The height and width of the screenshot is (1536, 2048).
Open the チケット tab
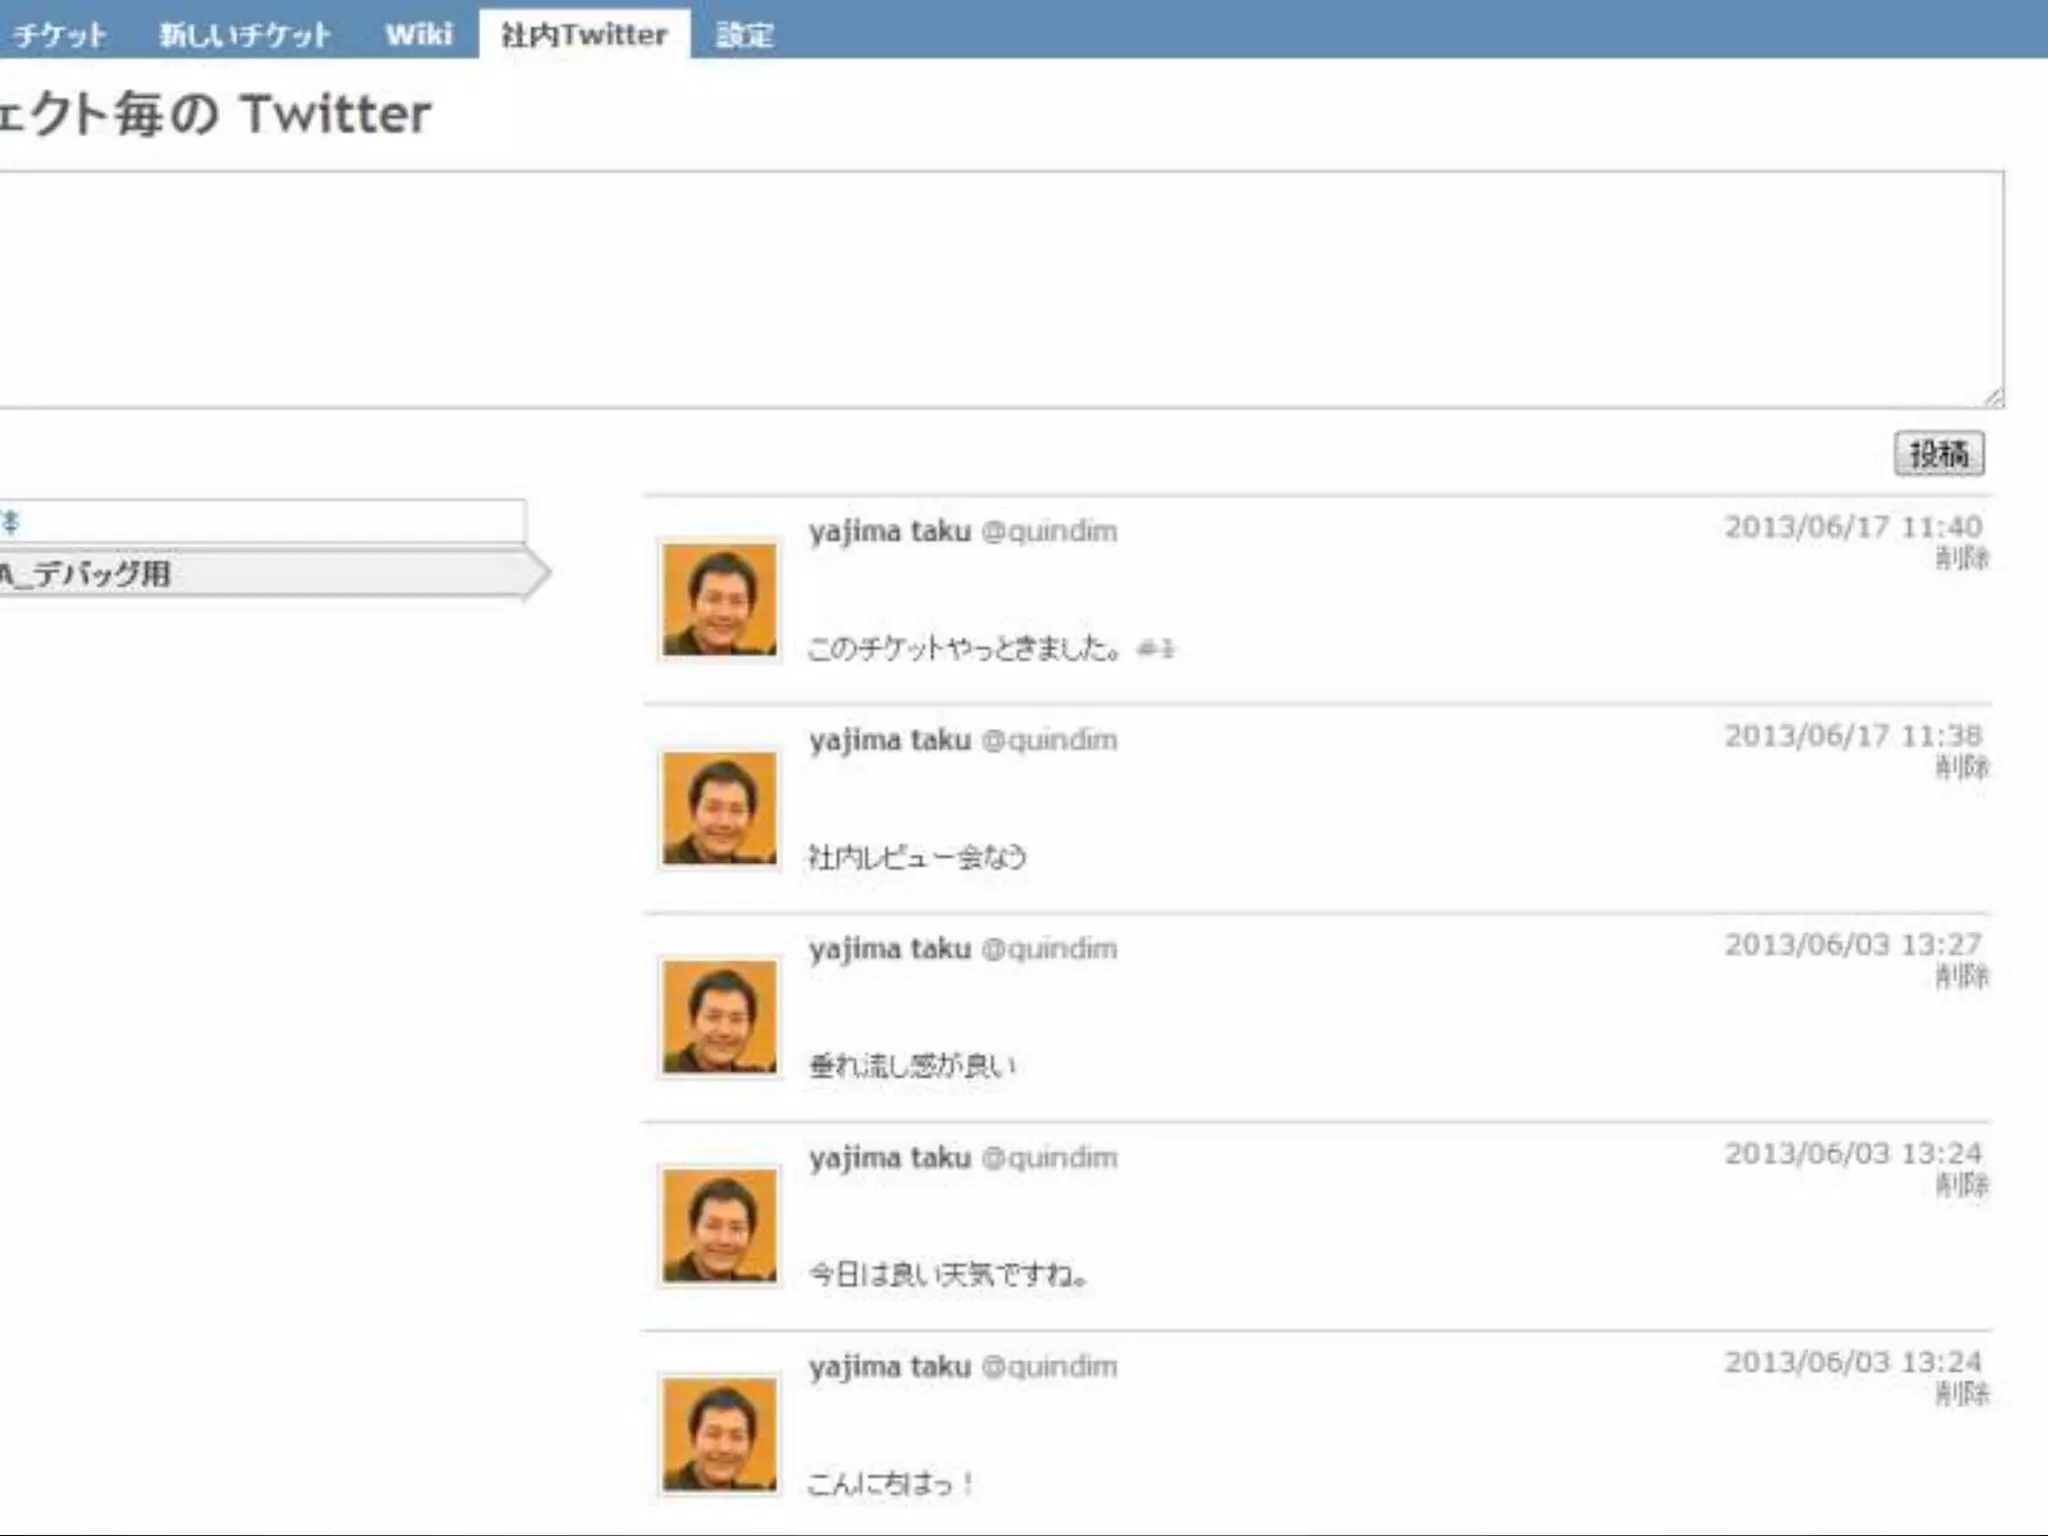(x=59, y=35)
